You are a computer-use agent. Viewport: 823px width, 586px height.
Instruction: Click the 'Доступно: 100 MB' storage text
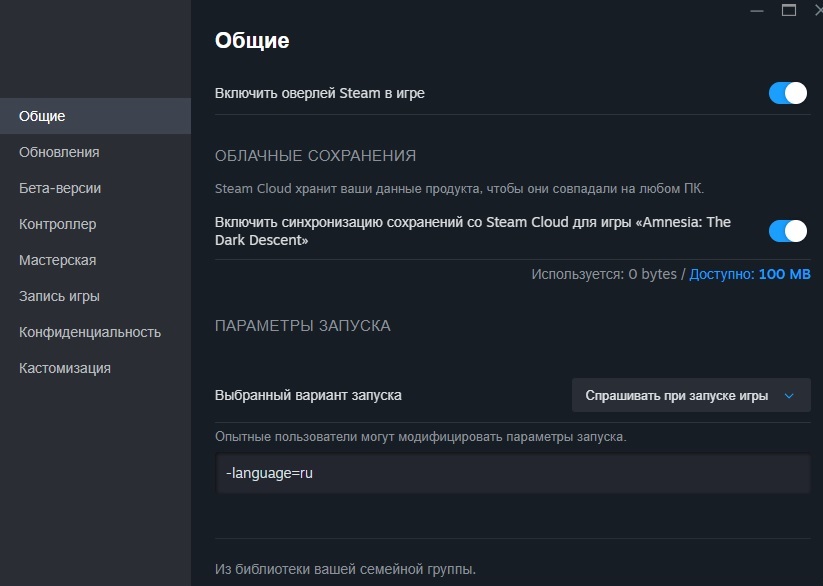coord(749,274)
